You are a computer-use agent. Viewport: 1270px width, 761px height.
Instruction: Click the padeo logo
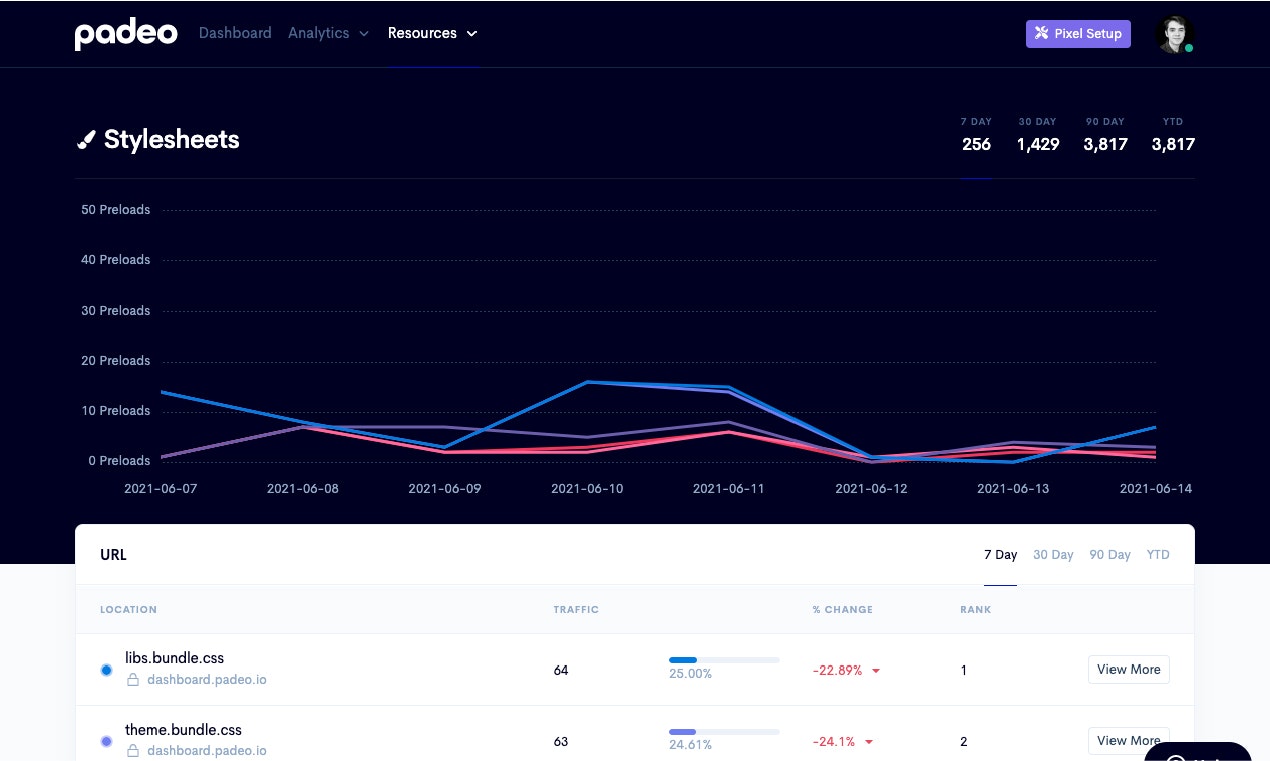(x=126, y=34)
